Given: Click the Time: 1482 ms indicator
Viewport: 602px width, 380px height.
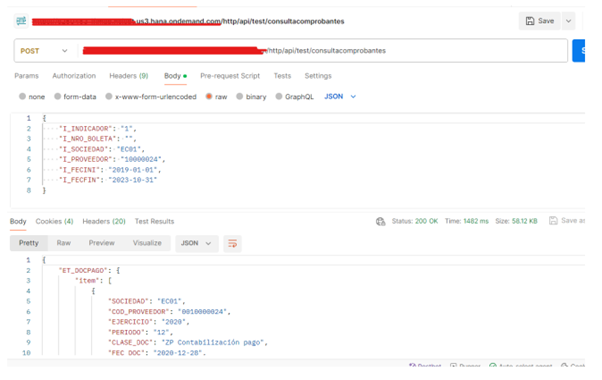Looking at the screenshot, I should (466, 221).
